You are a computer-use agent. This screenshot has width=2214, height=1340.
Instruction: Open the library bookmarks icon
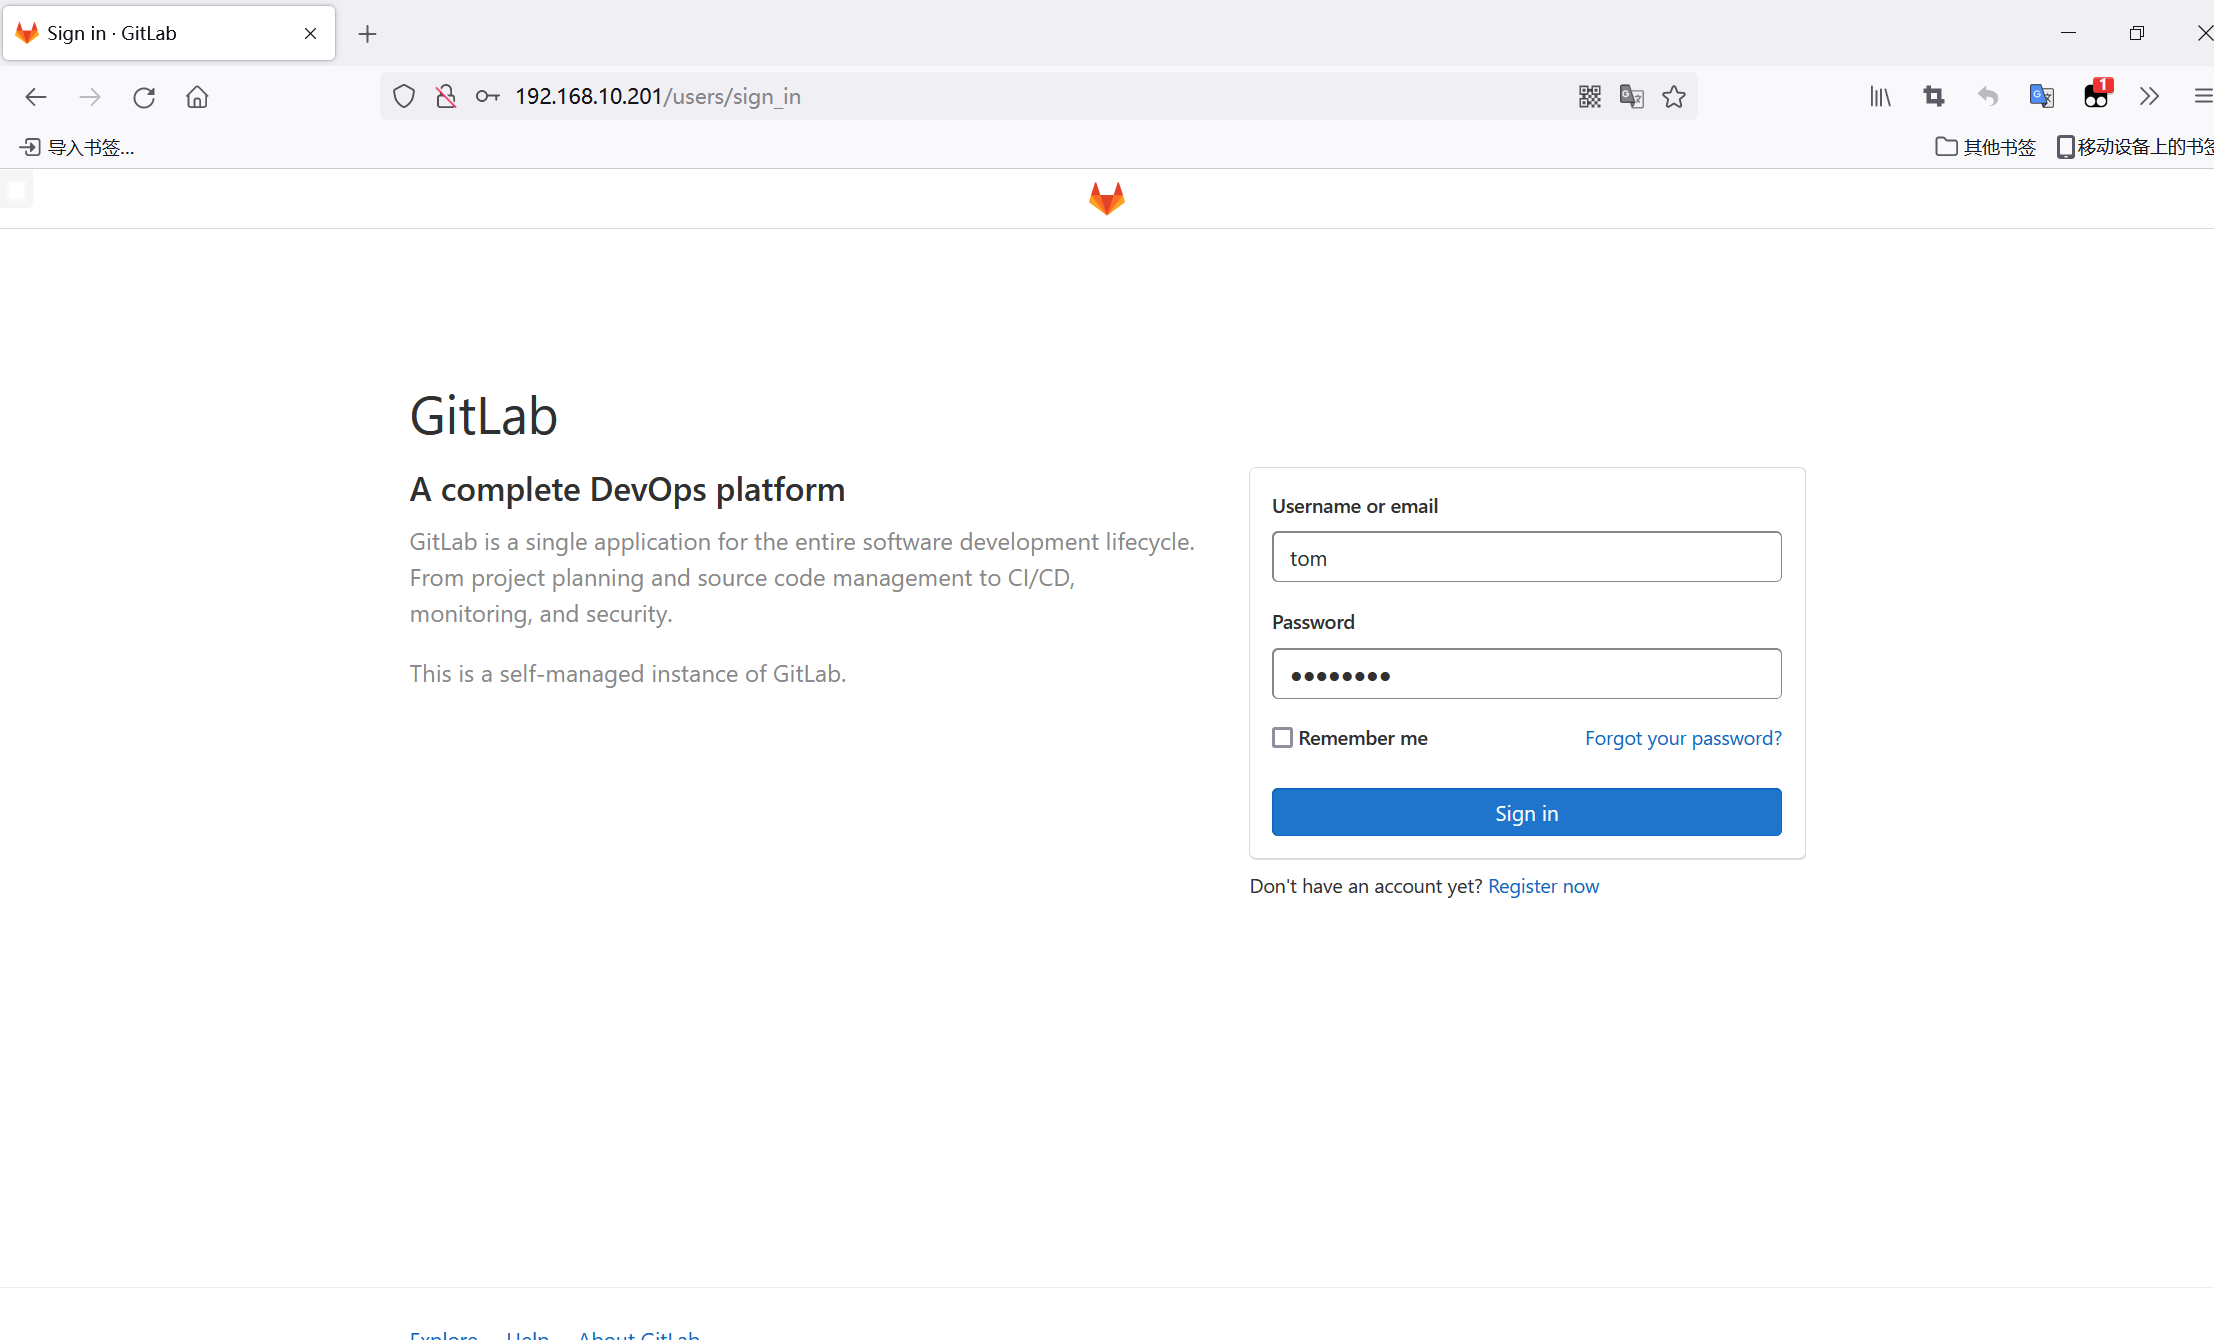tap(1880, 97)
